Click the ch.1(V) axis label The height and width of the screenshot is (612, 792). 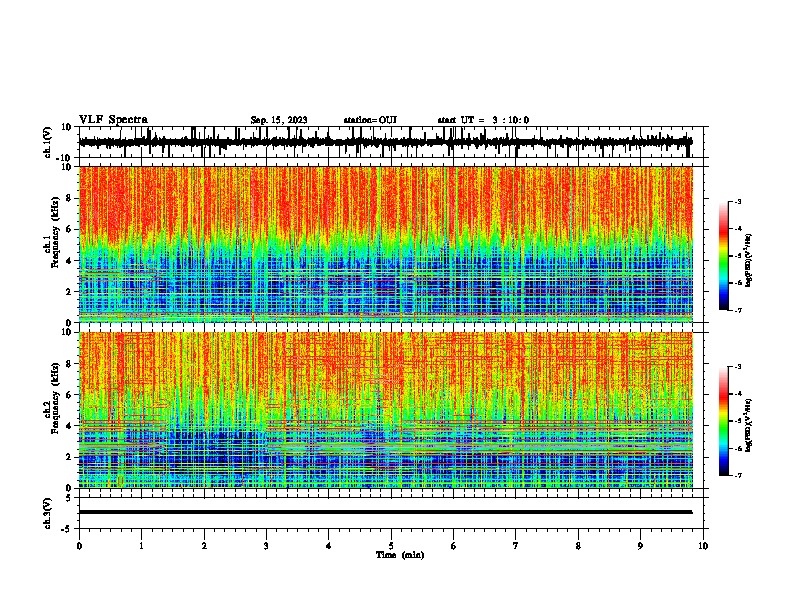pyautogui.click(x=47, y=142)
